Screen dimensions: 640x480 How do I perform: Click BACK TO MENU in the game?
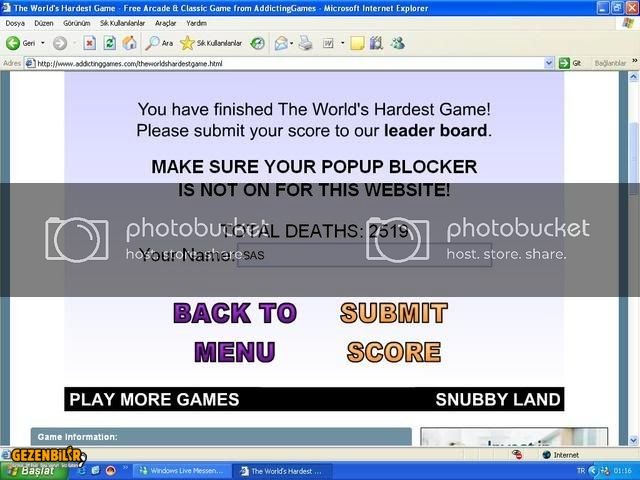235,332
